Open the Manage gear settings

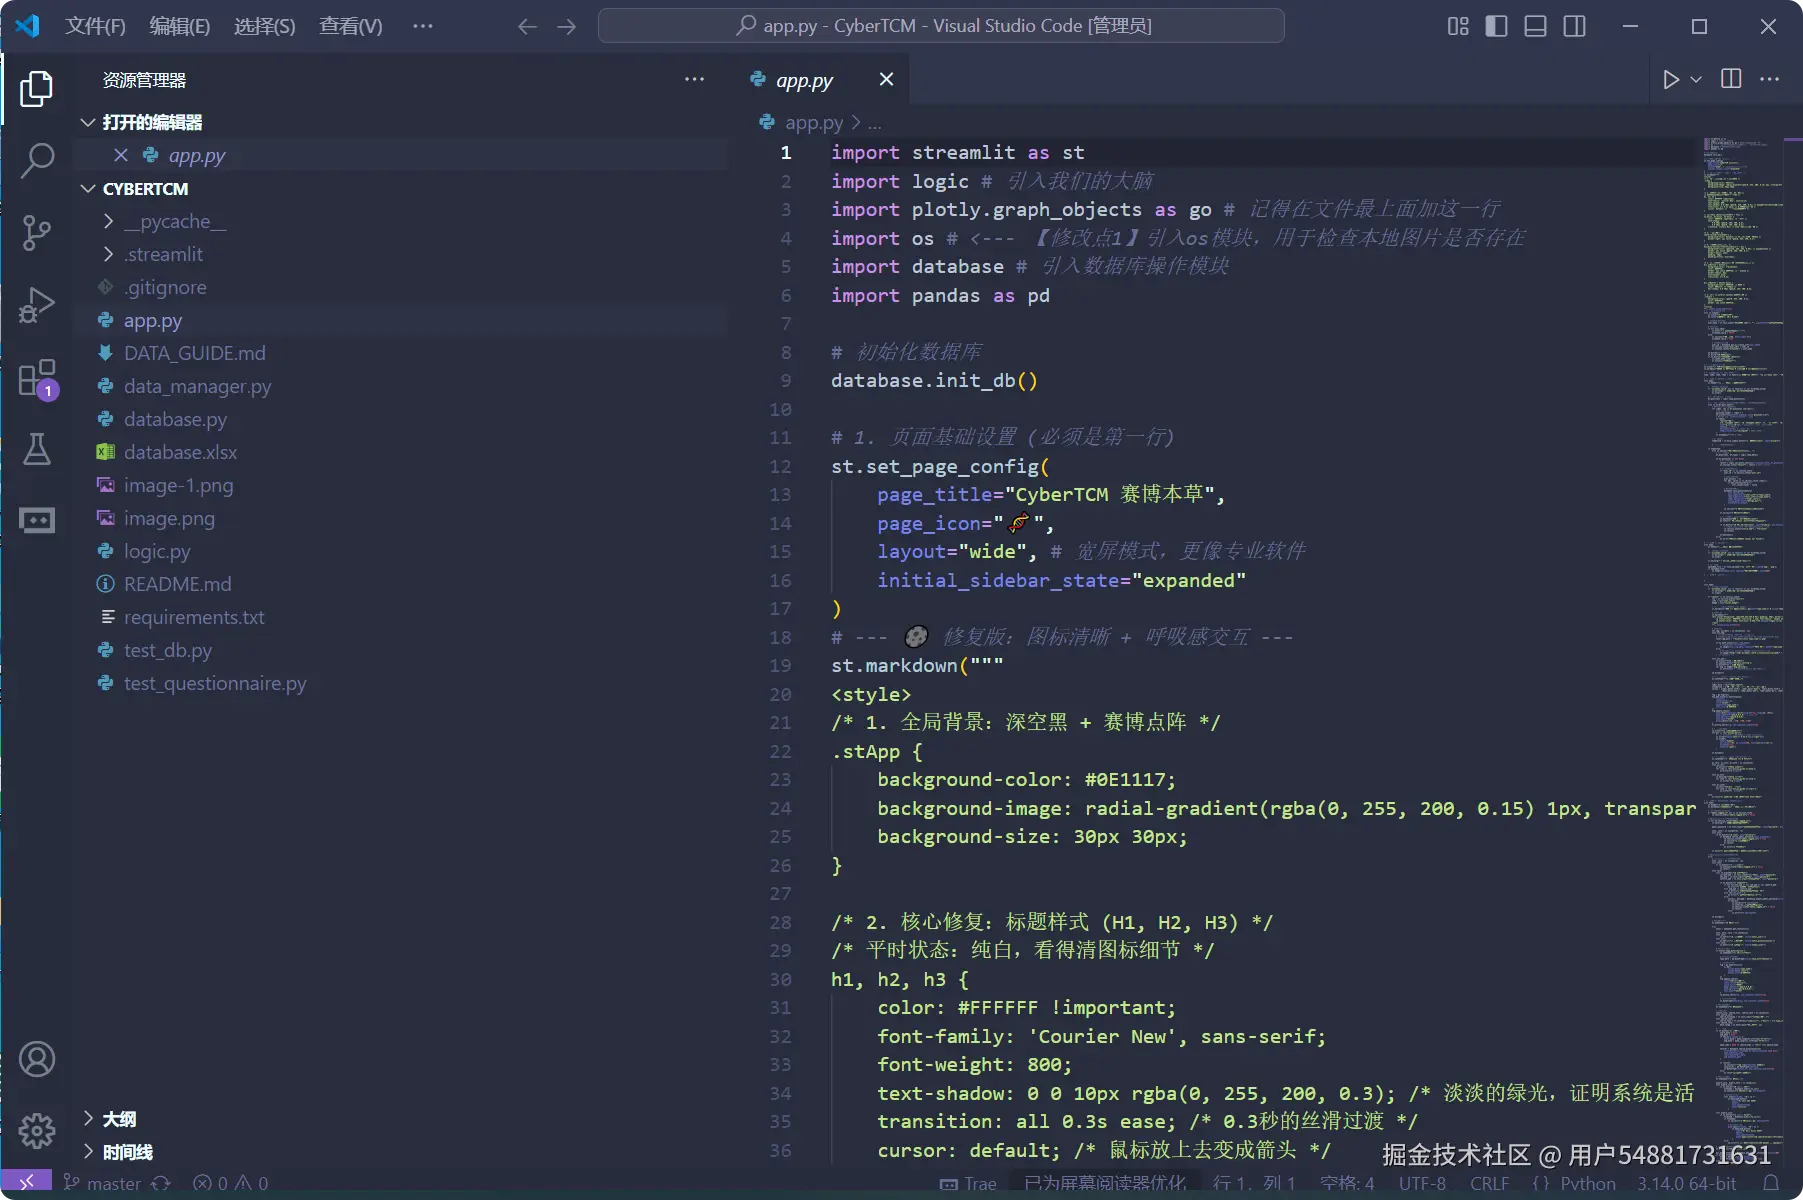37,1130
